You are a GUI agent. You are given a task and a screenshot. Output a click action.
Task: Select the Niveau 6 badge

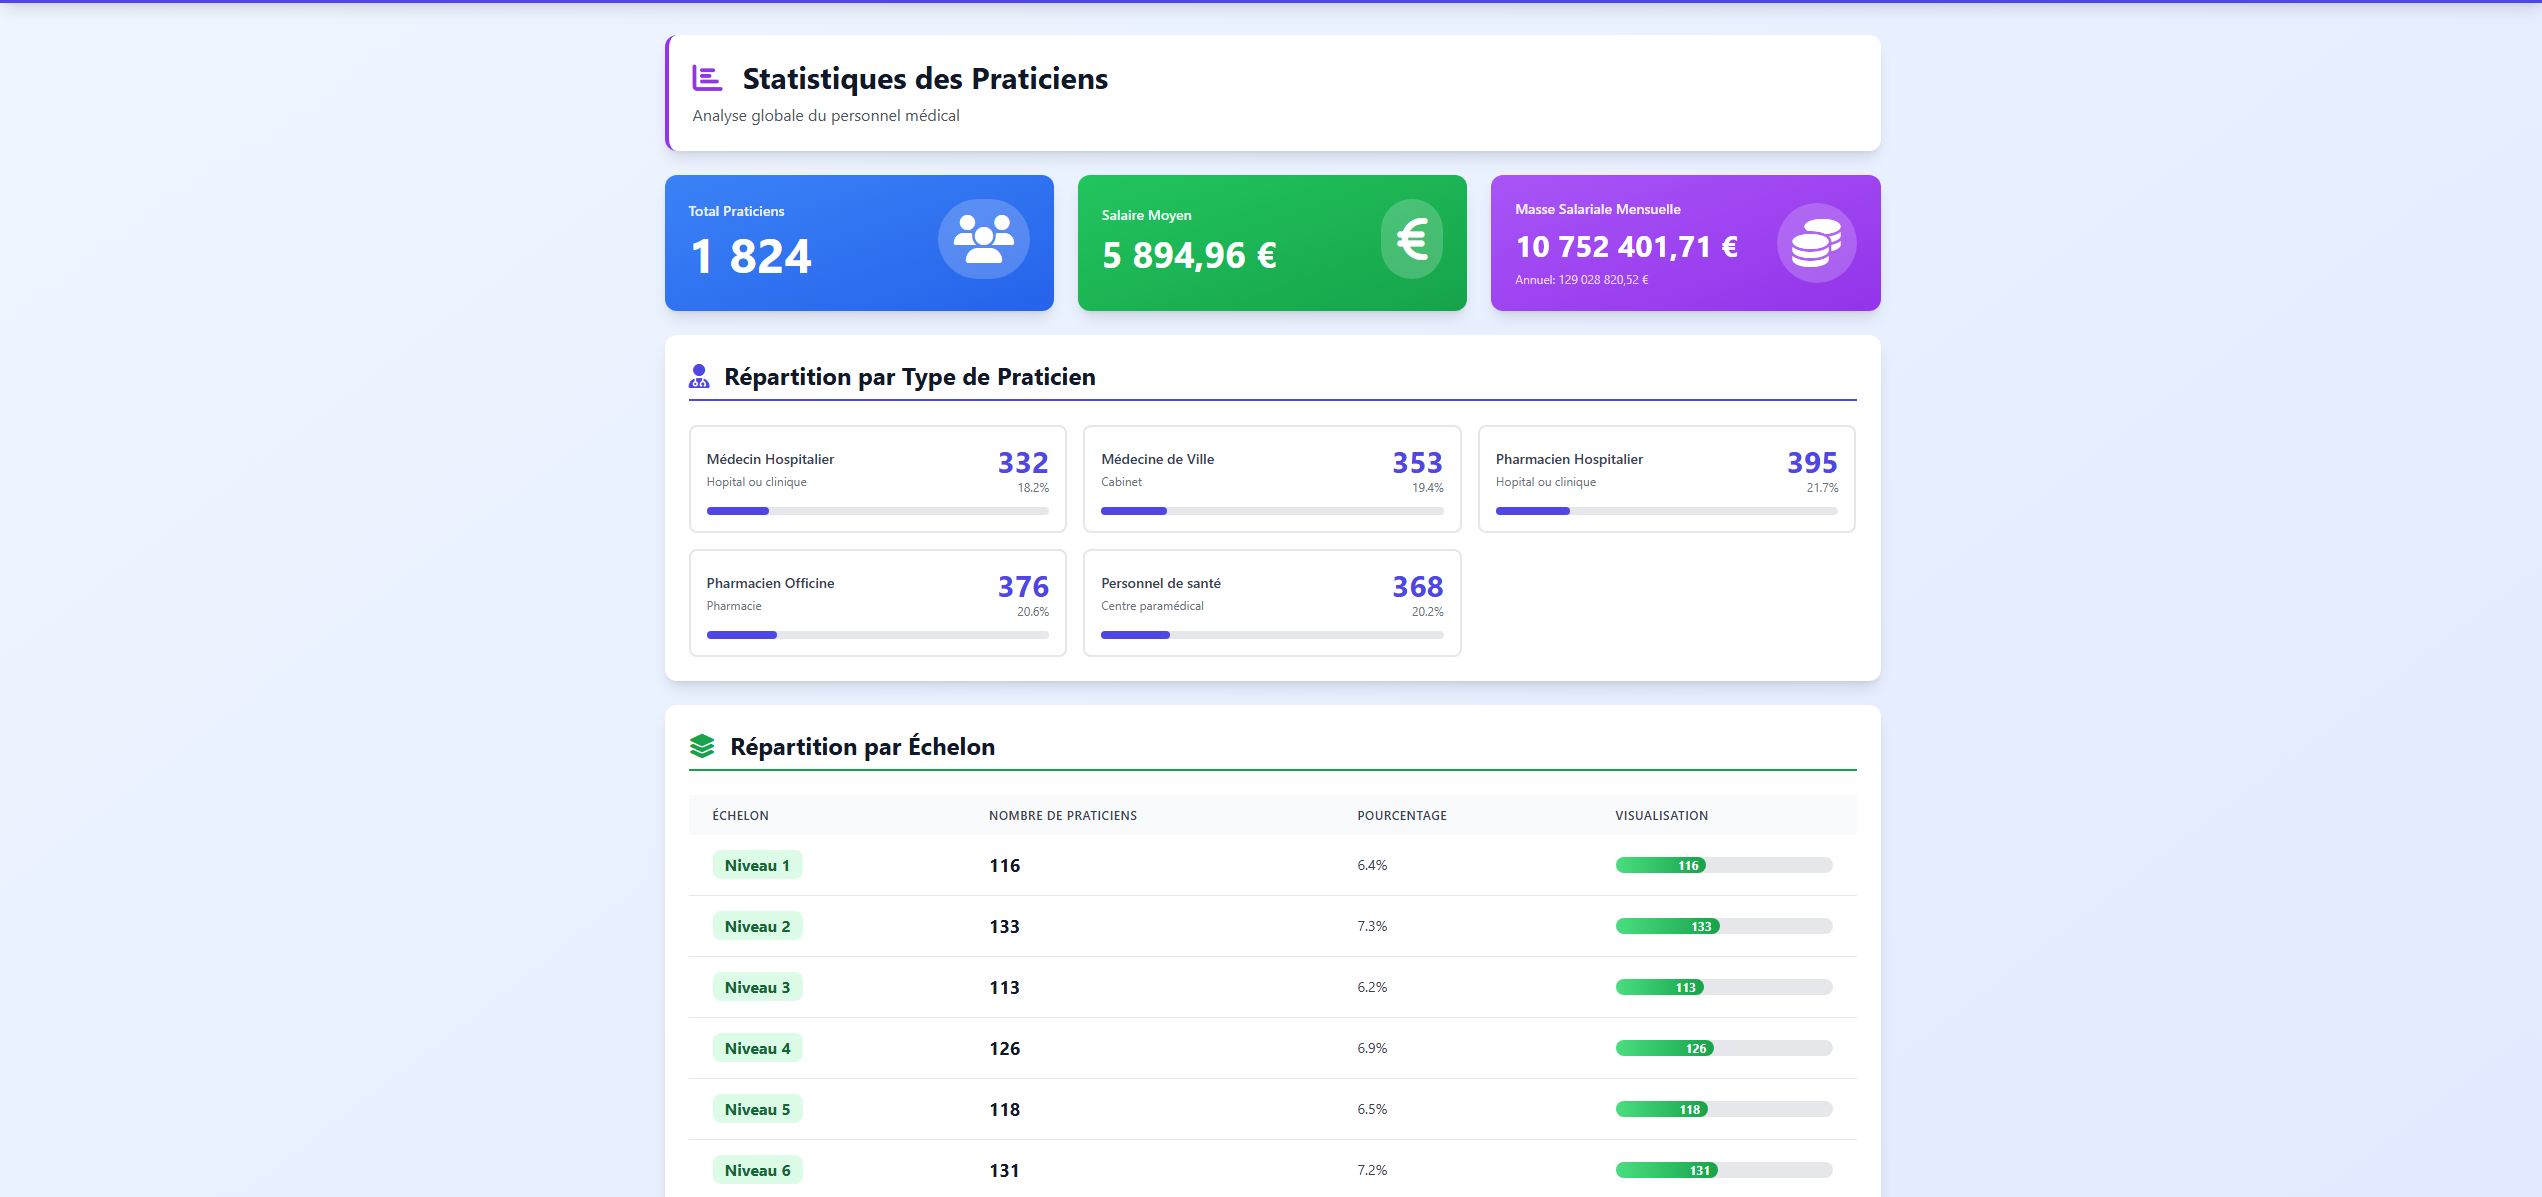click(757, 1170)
